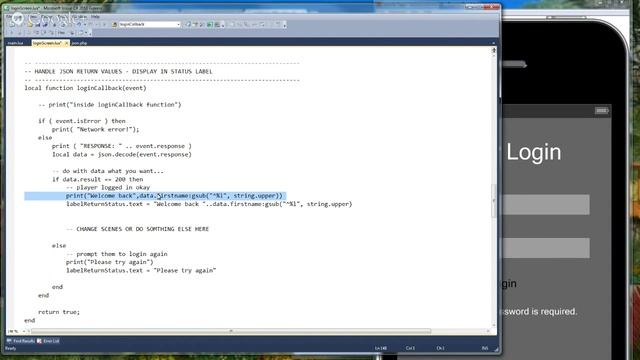Close the loginScreen.lua tab with its X

(x=67, y=43)
